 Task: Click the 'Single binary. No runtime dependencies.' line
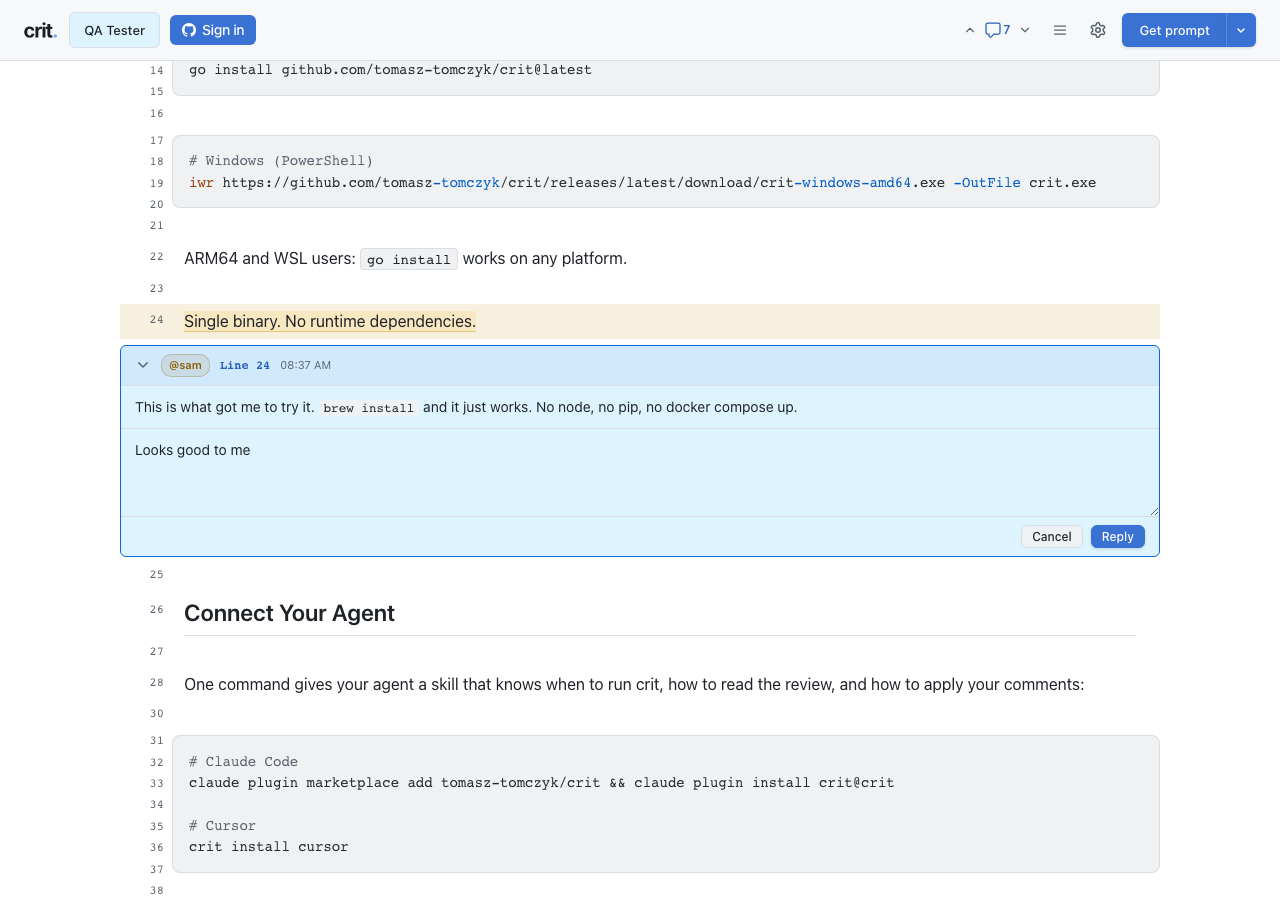[x=330, y=321]
